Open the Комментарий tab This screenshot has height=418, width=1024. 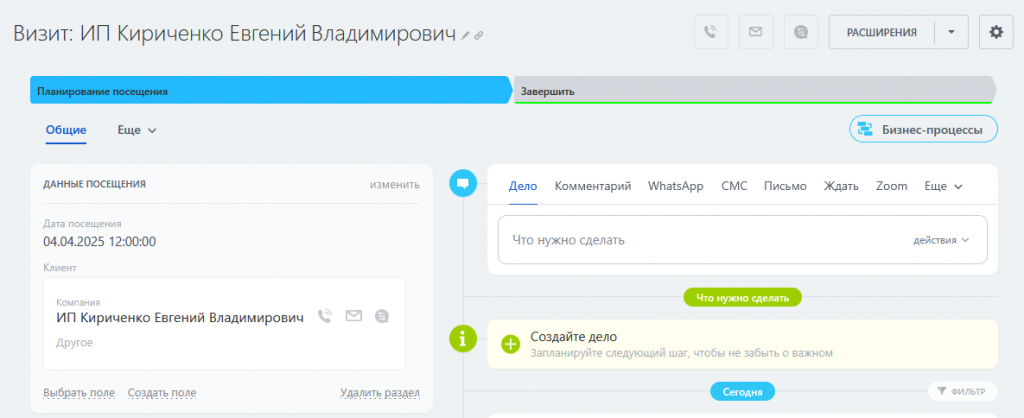pyautogui.click(x=593, y=186)
